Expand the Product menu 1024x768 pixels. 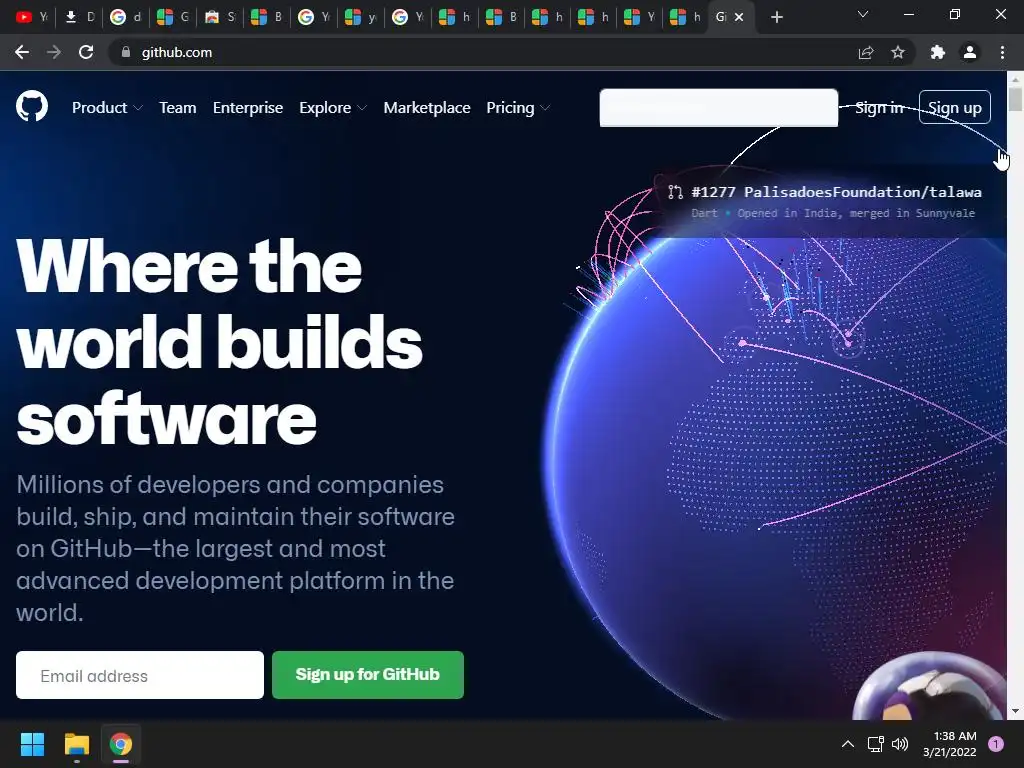pyautogui.click(x=107, y=108)
